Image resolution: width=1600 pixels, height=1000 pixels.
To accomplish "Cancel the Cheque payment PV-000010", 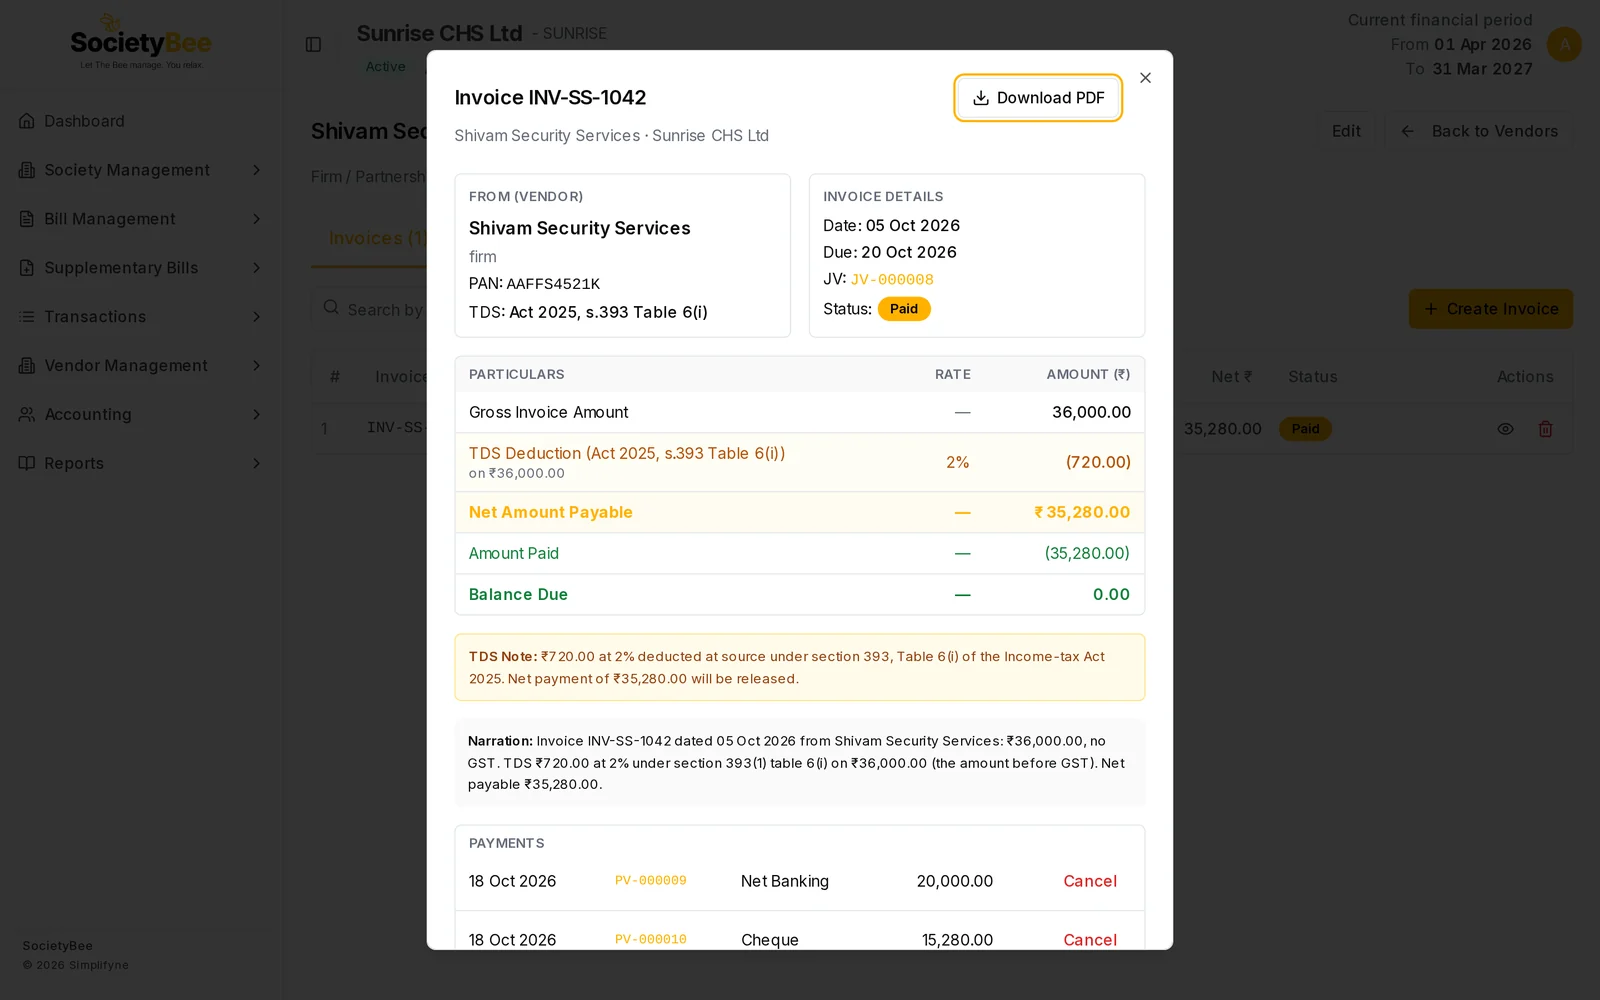I will click(x=1089, y=940).
